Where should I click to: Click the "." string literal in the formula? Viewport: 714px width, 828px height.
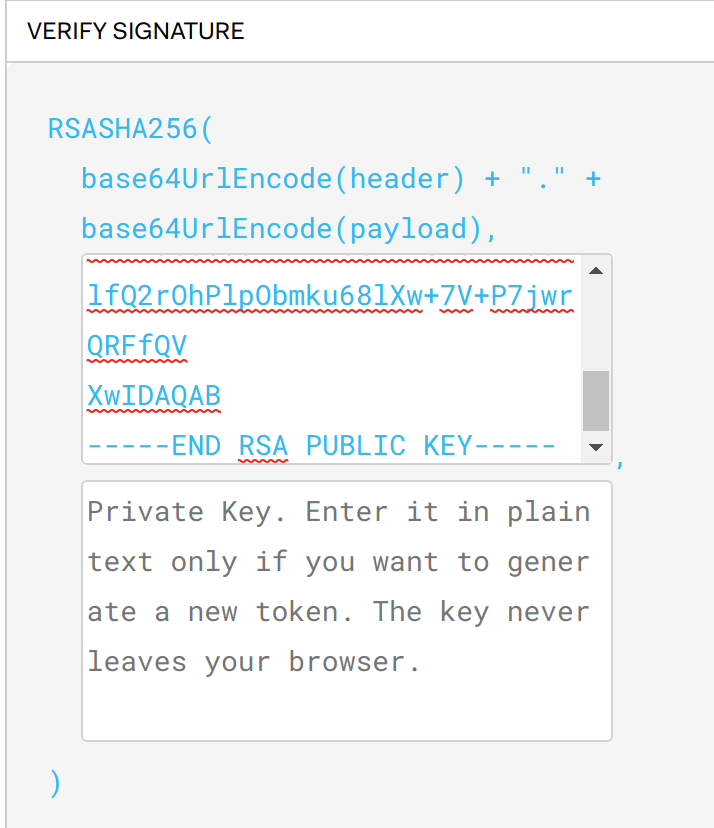[x=540, y=179]
